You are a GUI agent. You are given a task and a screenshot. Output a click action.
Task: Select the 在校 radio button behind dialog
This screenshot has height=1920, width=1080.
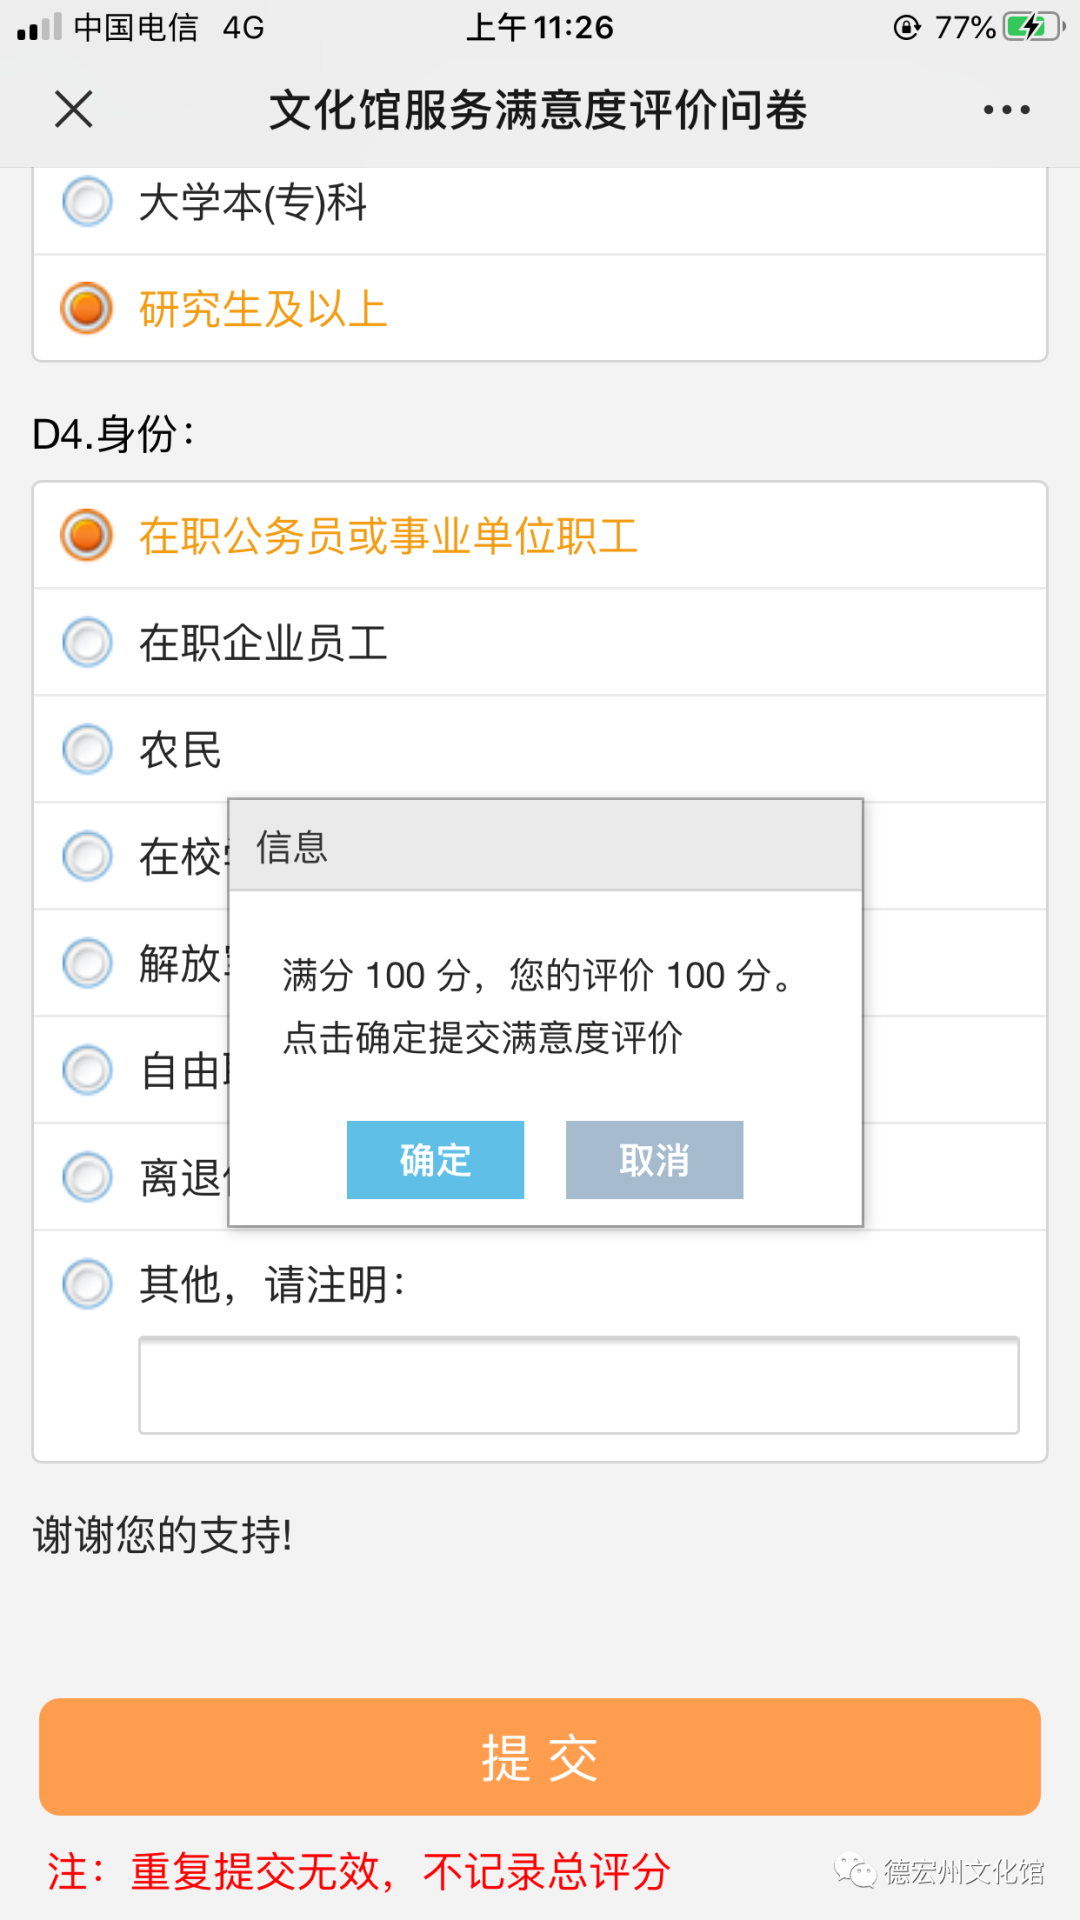tap(87, 856)
